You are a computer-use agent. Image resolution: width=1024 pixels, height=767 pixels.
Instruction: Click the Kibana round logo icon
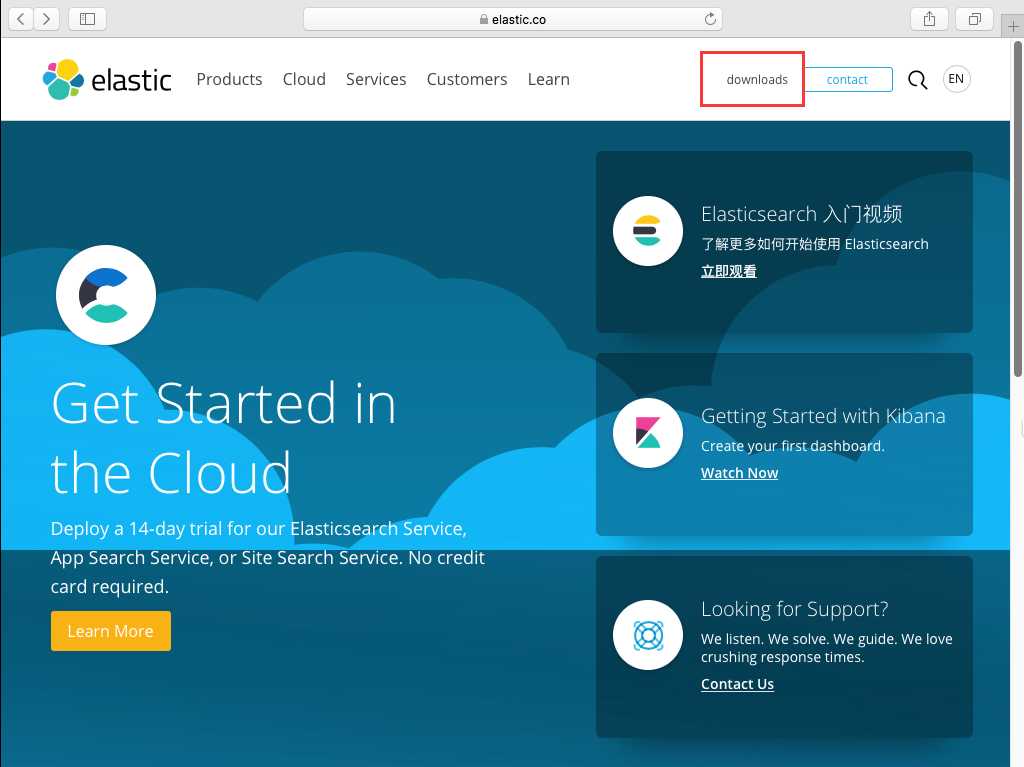click(x=648, y=432)
